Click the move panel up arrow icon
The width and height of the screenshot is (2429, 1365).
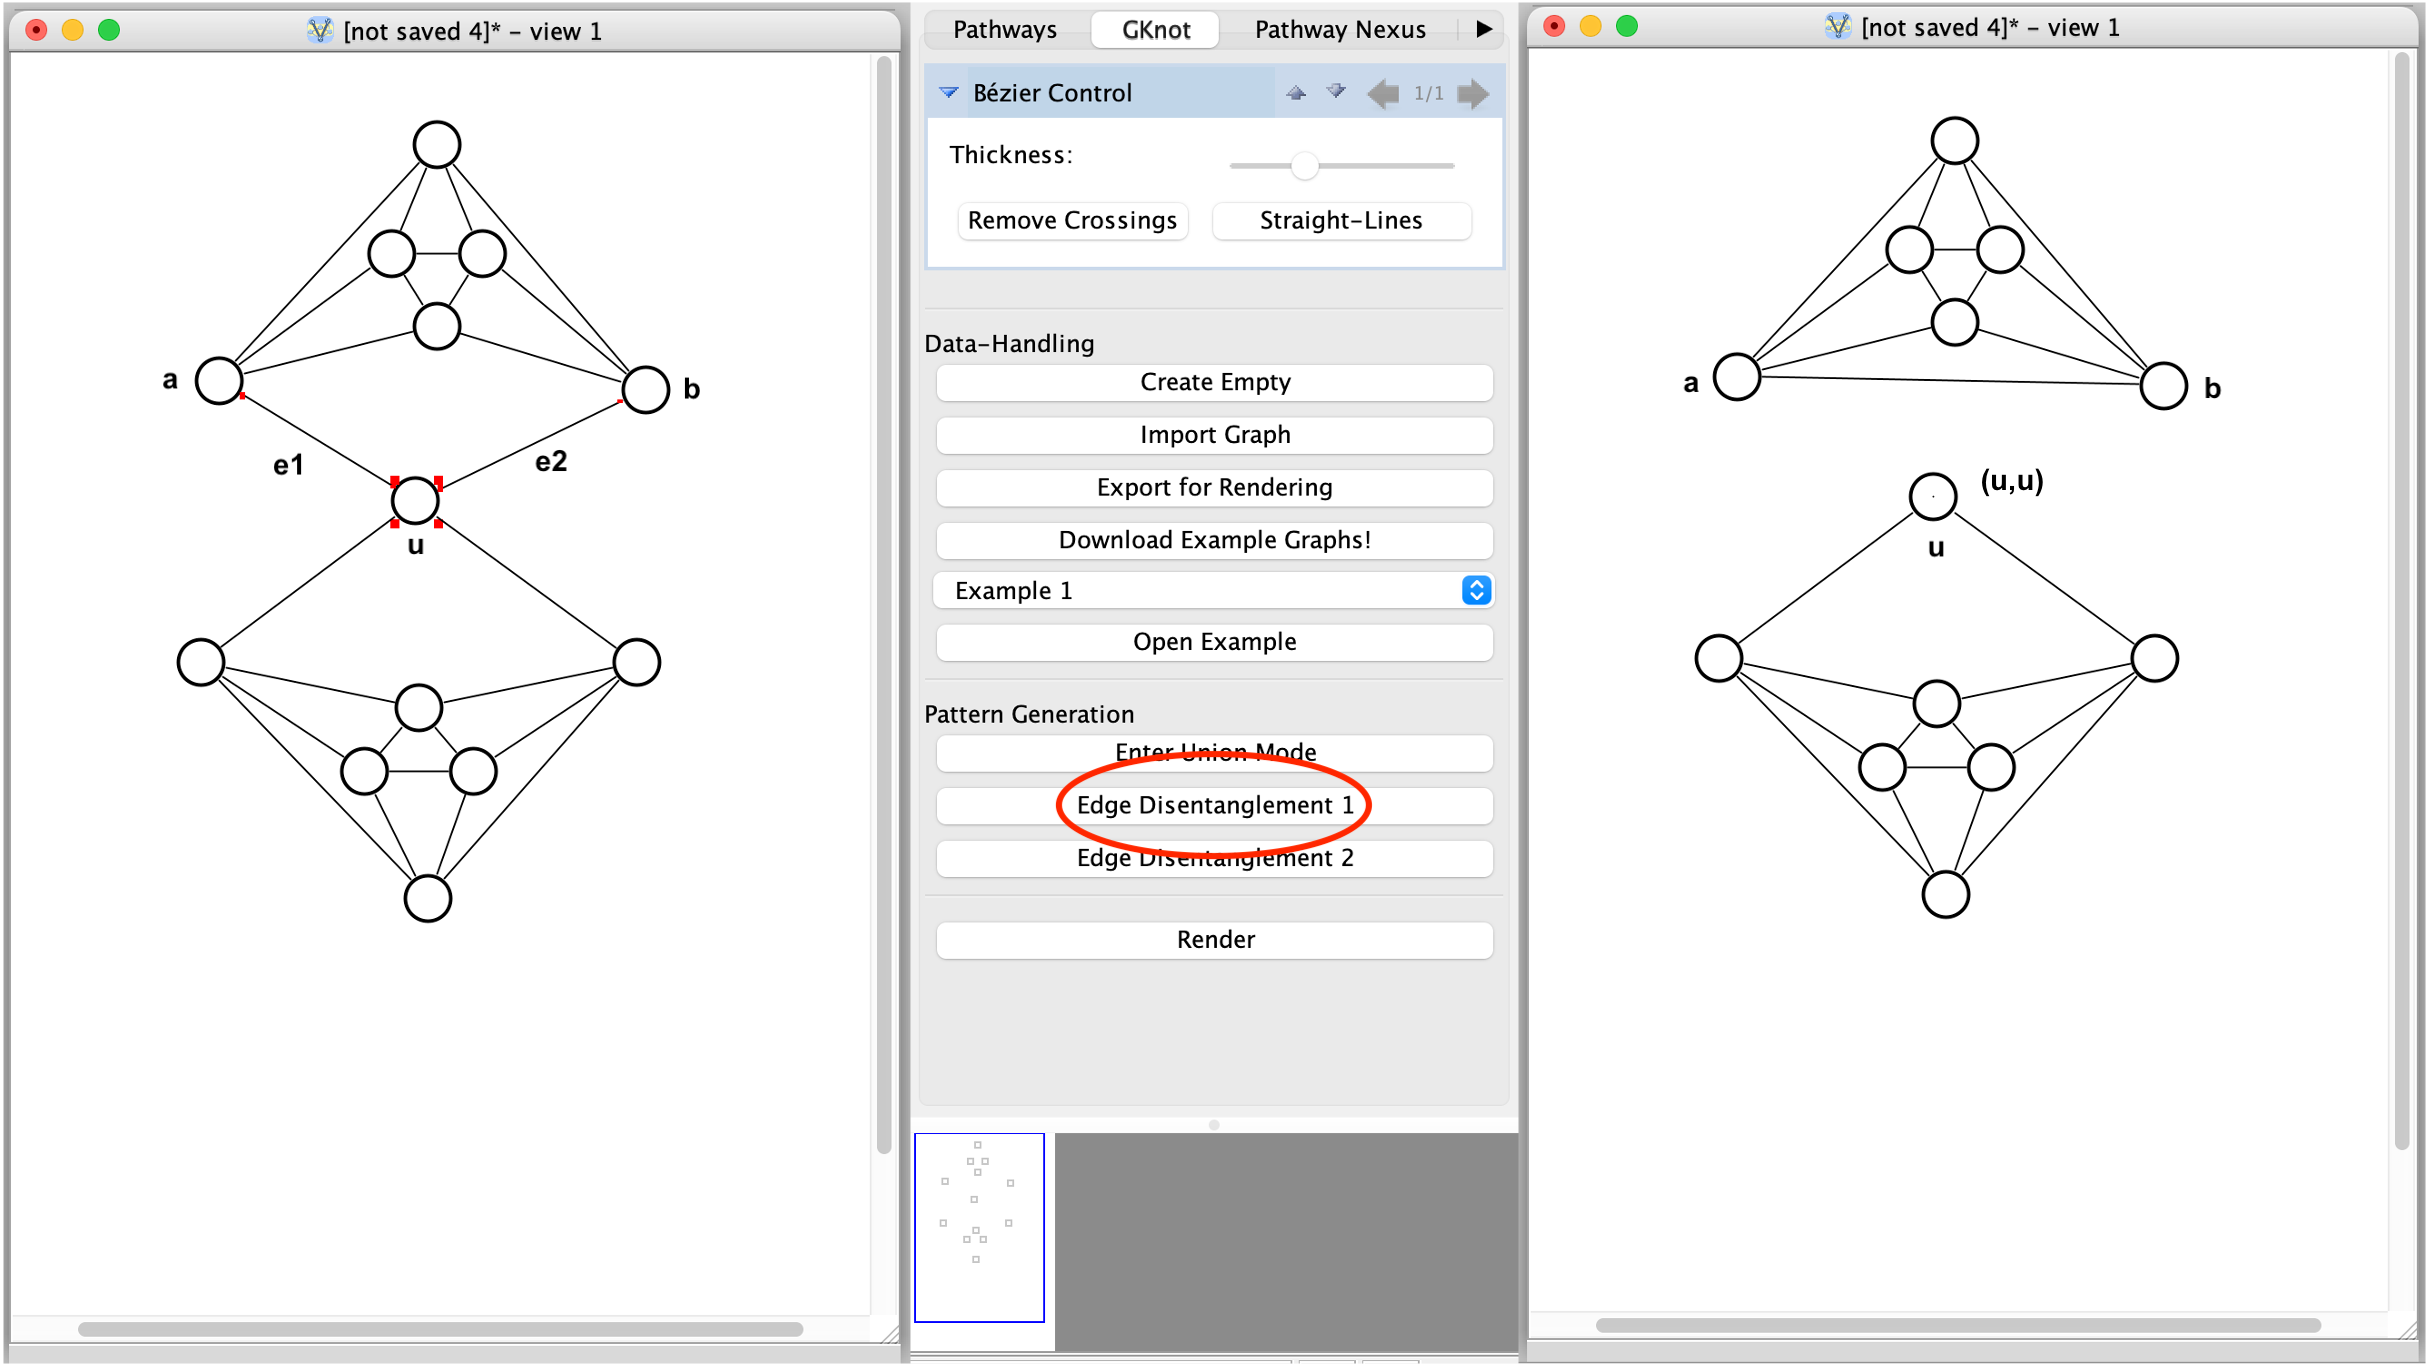point(1296,93)
